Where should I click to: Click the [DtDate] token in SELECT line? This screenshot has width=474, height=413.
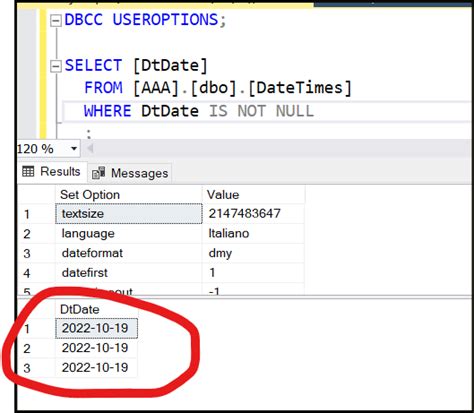pyautogui.click(x=170, y=65)
